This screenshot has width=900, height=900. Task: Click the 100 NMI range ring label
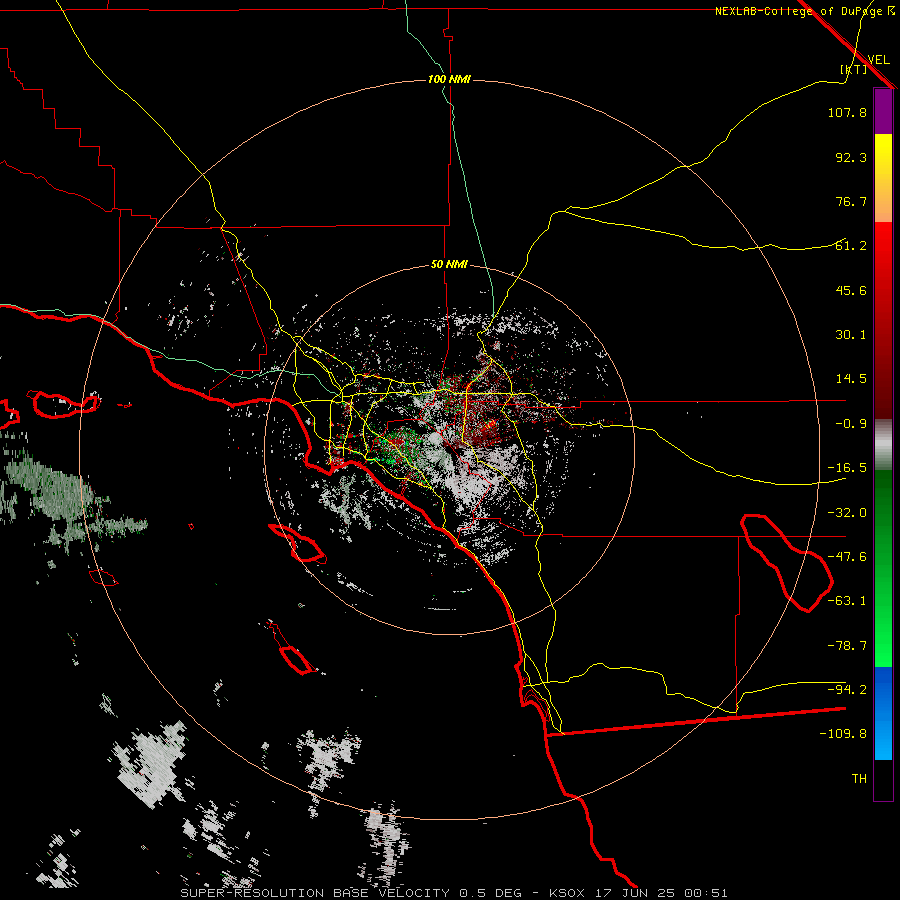[x=449, y=79]
